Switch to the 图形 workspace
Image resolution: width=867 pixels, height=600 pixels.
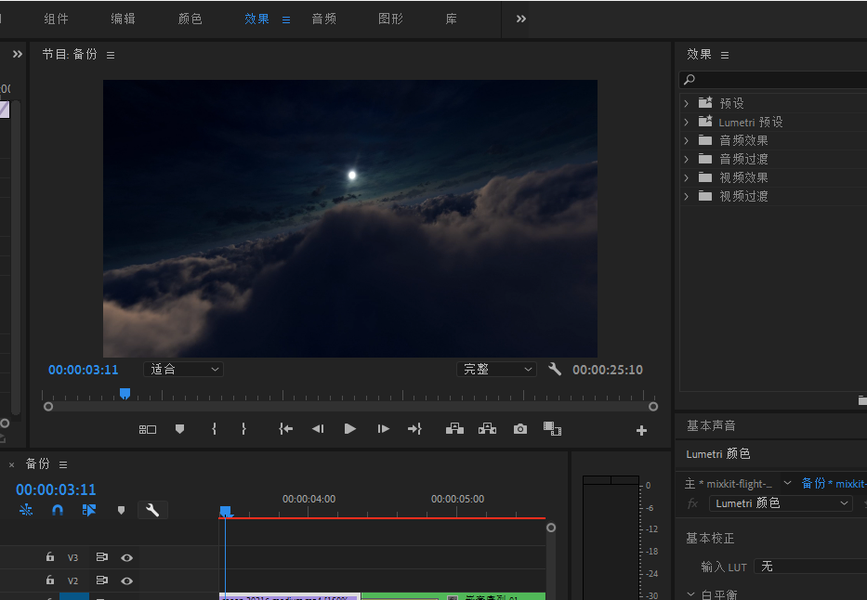tap(390, 19)
